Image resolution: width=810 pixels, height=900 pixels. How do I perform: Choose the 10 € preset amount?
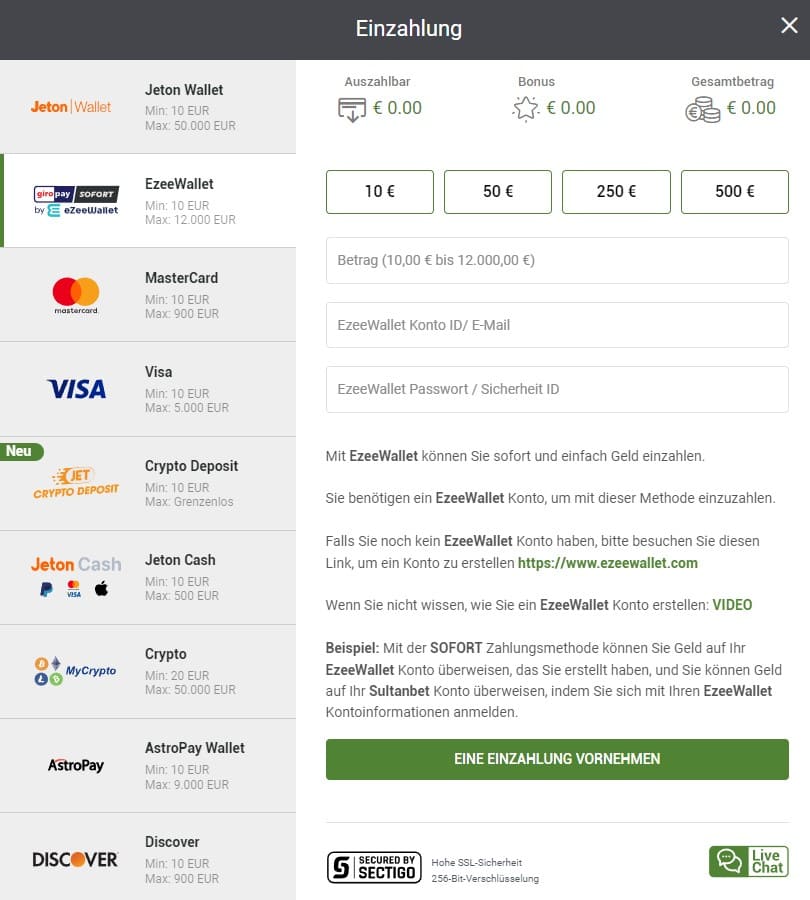click(x=380, y=192)
